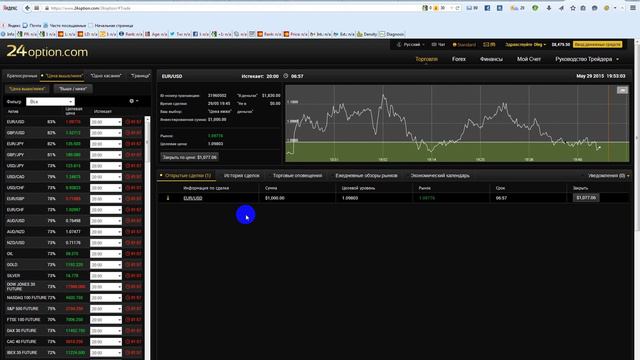Open the expiry dropdown in the OIL row
The image size is (640, 360).
point(106,254)
